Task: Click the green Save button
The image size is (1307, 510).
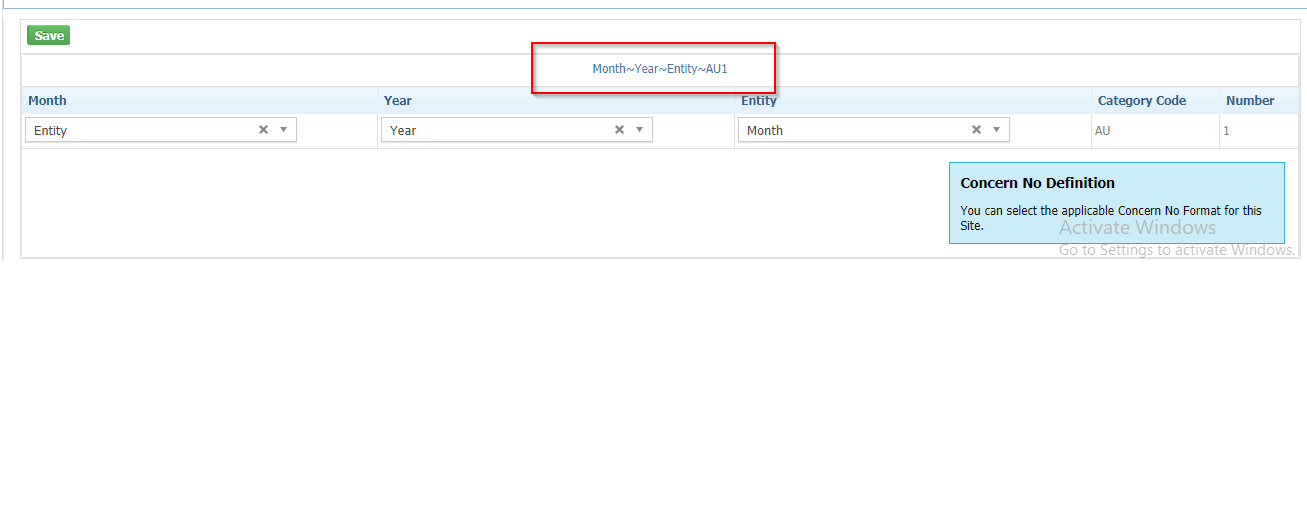Action: [48, 36]
